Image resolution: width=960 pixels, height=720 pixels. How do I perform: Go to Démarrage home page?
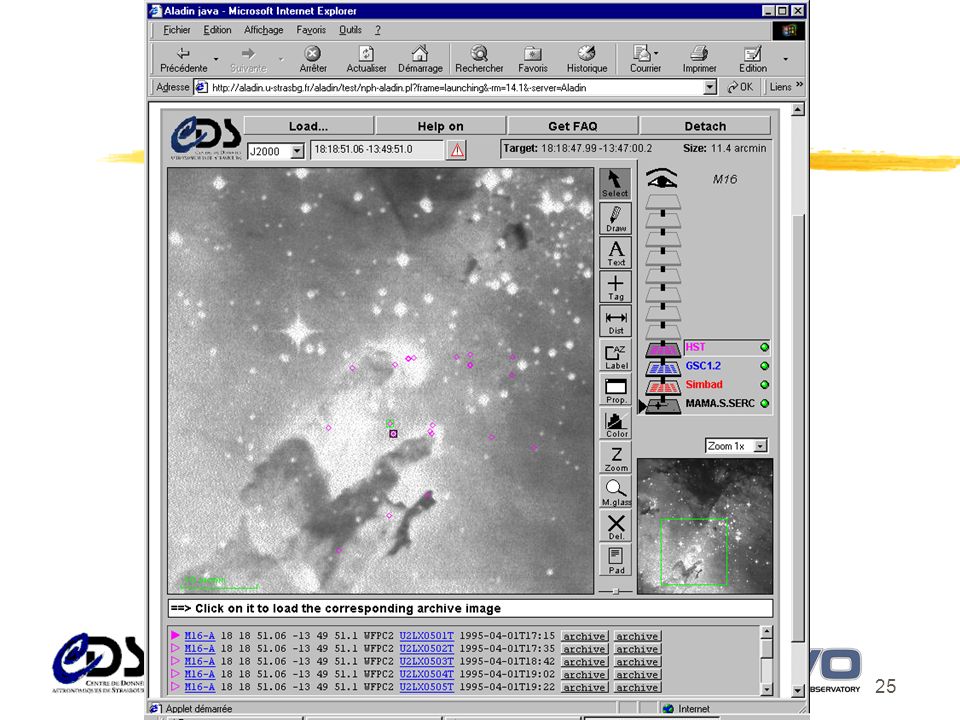pos(420,60)
